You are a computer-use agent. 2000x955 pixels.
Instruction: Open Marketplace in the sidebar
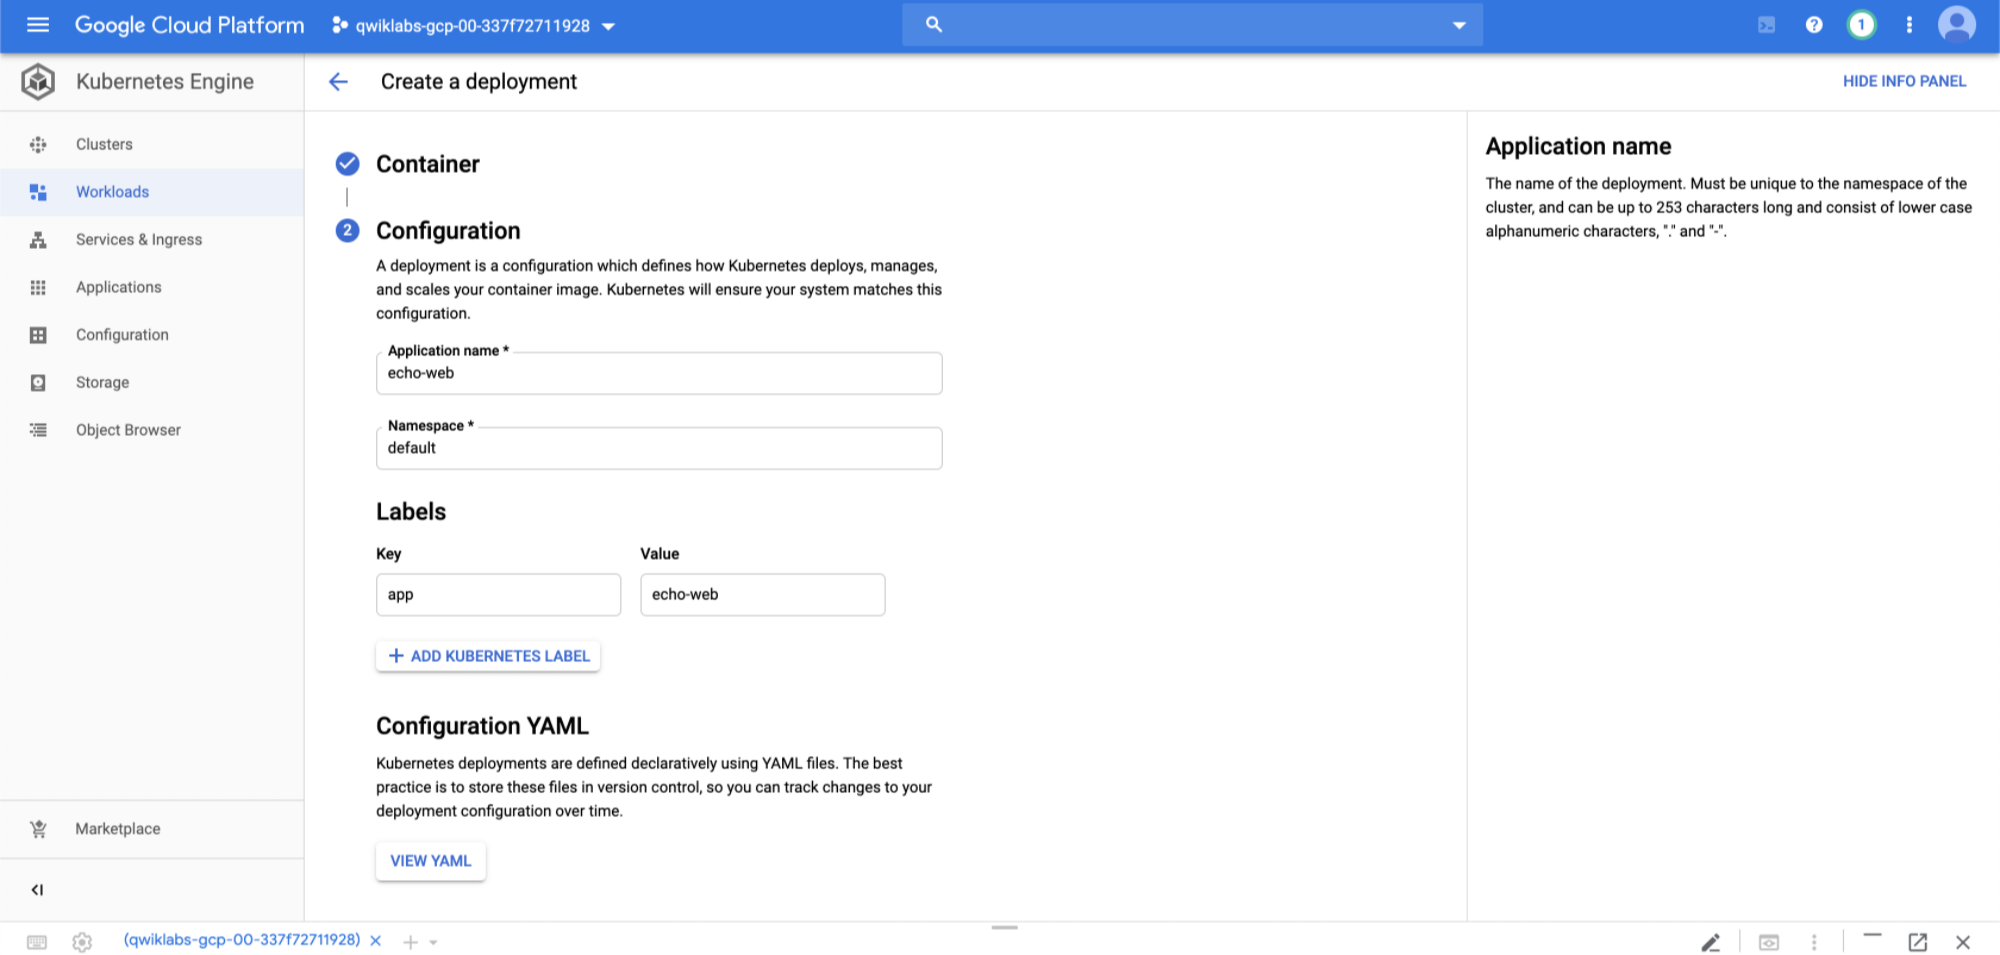coord(118,829)
